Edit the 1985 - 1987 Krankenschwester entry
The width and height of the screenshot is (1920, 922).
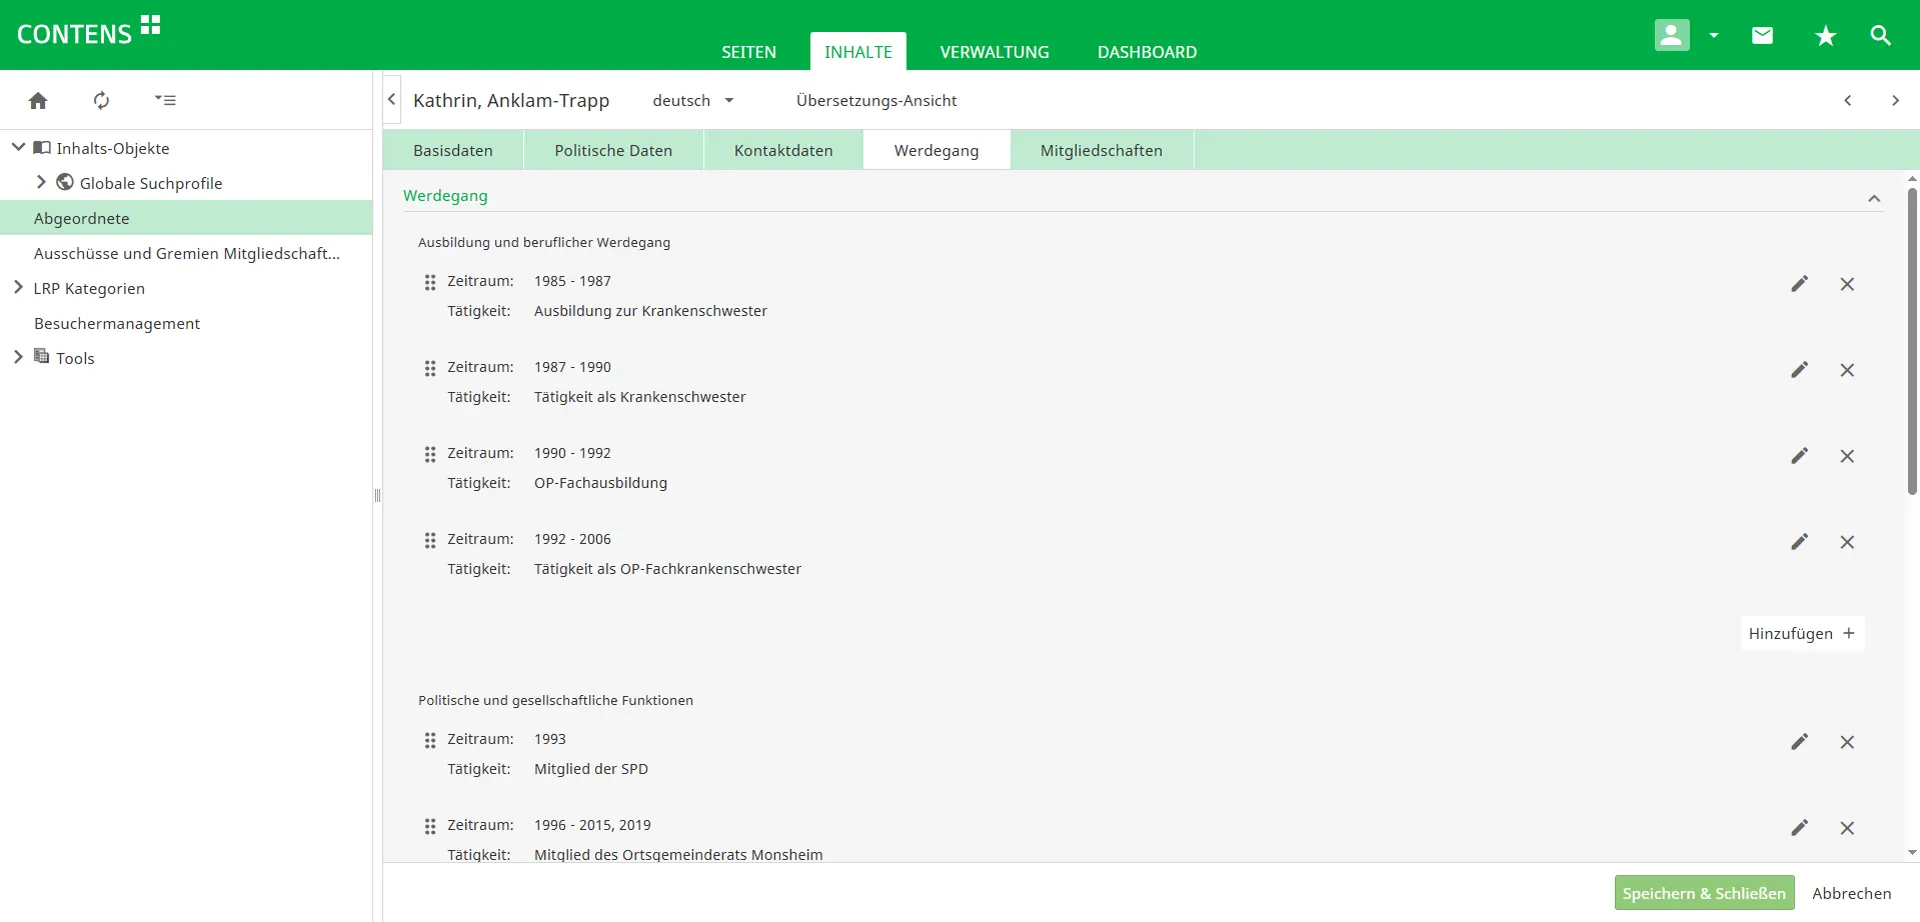(x=1799, y=284)
